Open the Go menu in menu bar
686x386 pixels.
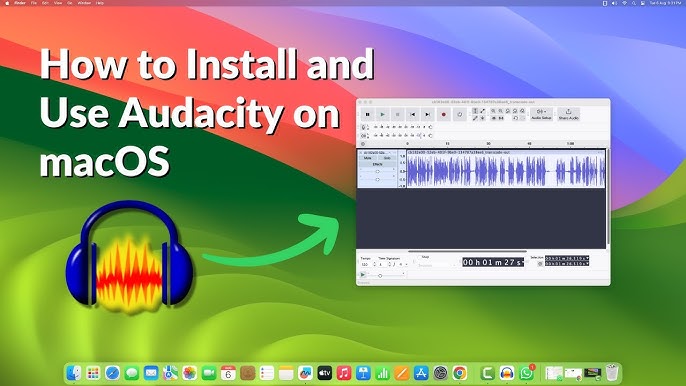pyautogui.click(x=70, y=3)
